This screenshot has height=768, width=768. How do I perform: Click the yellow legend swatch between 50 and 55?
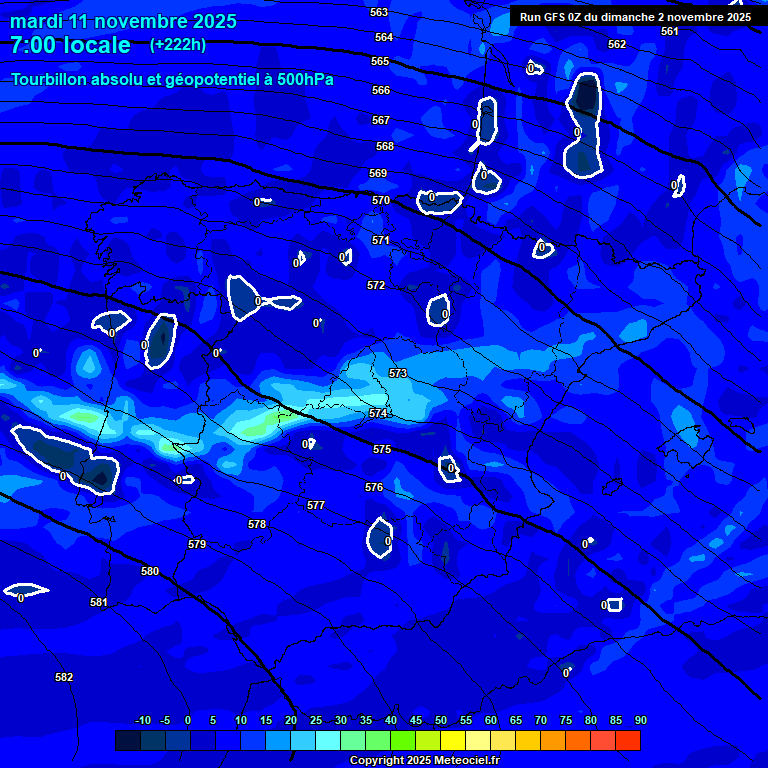453,741
